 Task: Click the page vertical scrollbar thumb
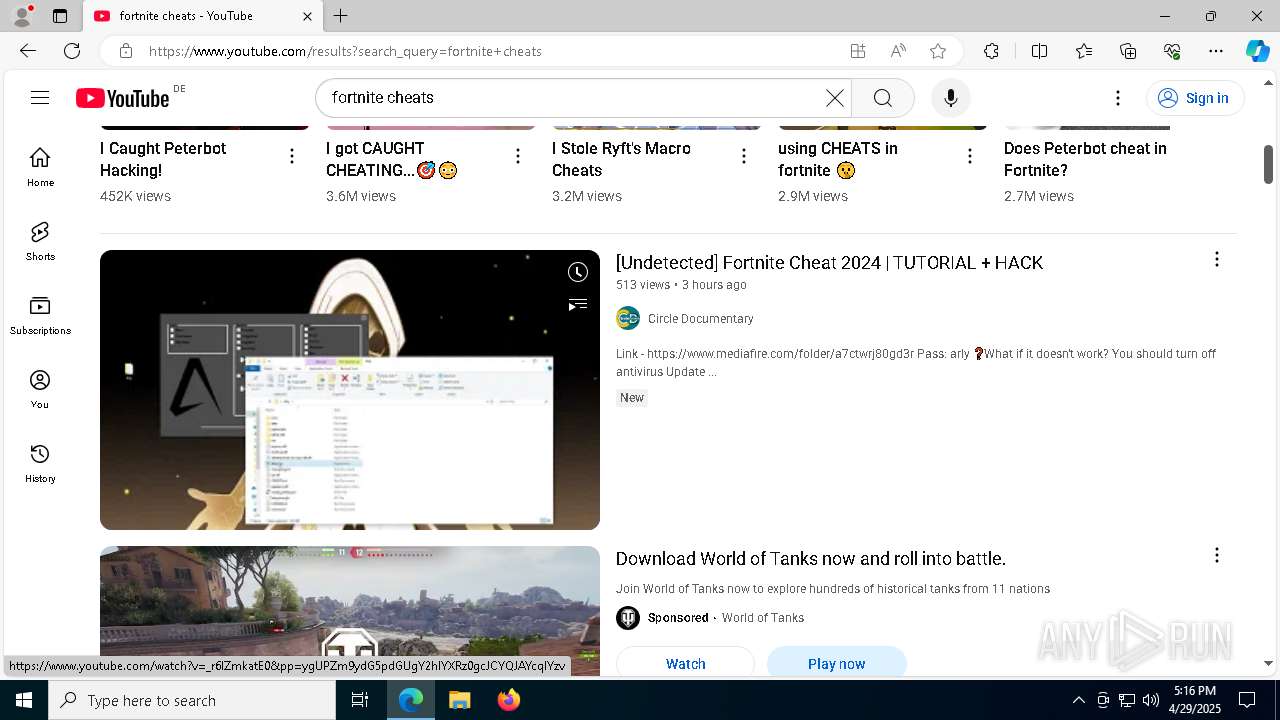[x=1268, y=164]
